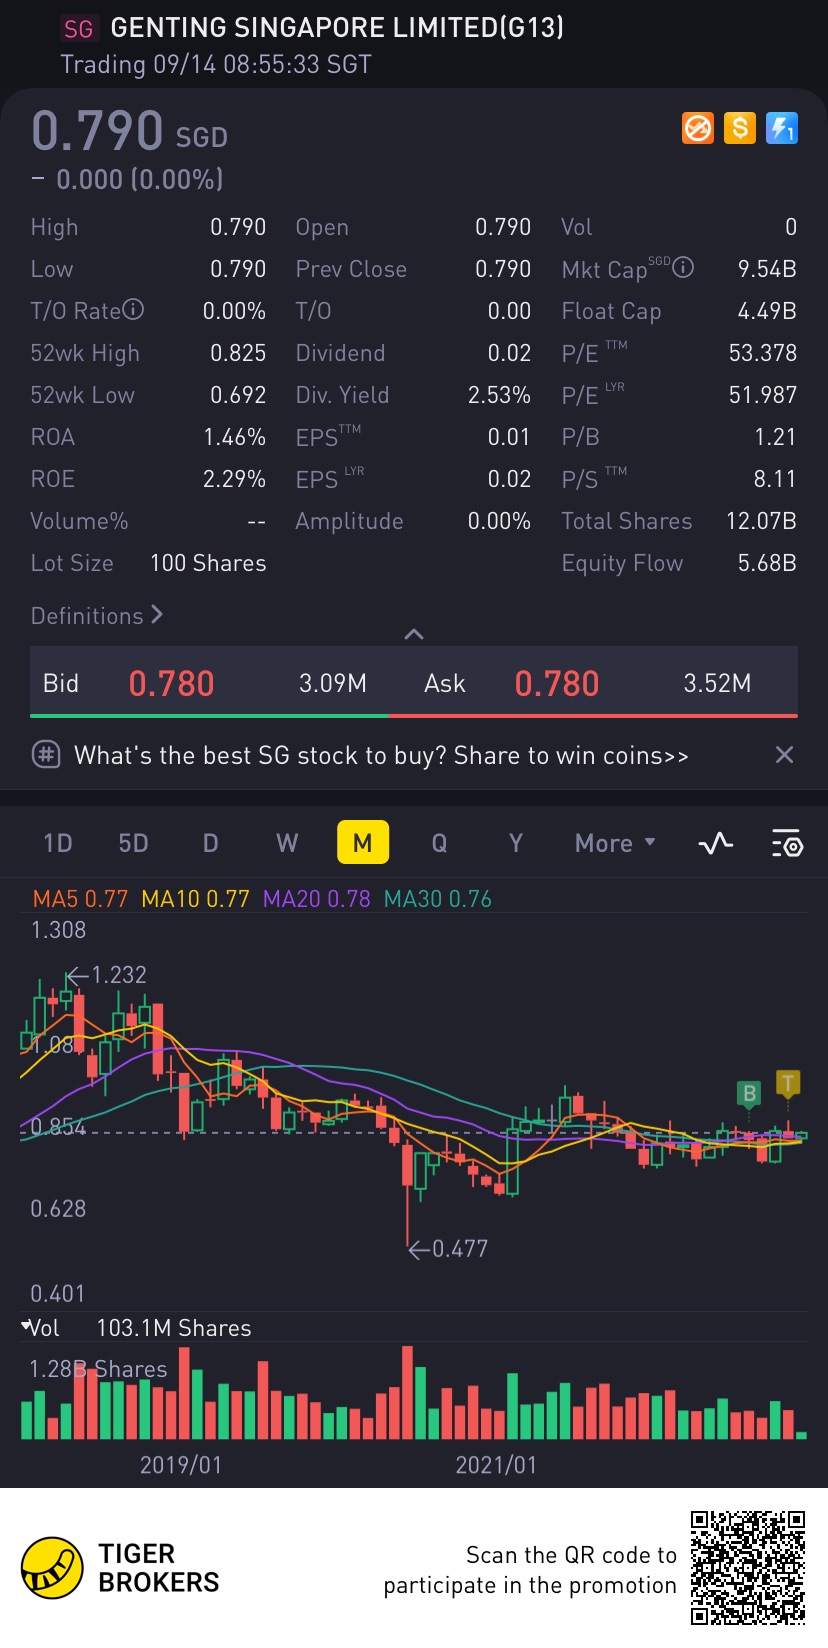Open T/O Rate info circle icon
The width and height of the screenshot is (828, 1648).
click(133, 310)
